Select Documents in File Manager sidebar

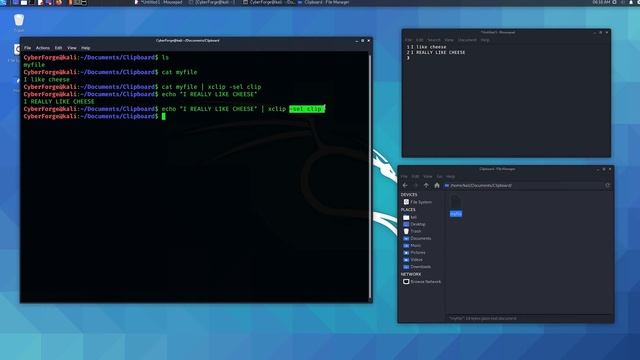[417, 238]
